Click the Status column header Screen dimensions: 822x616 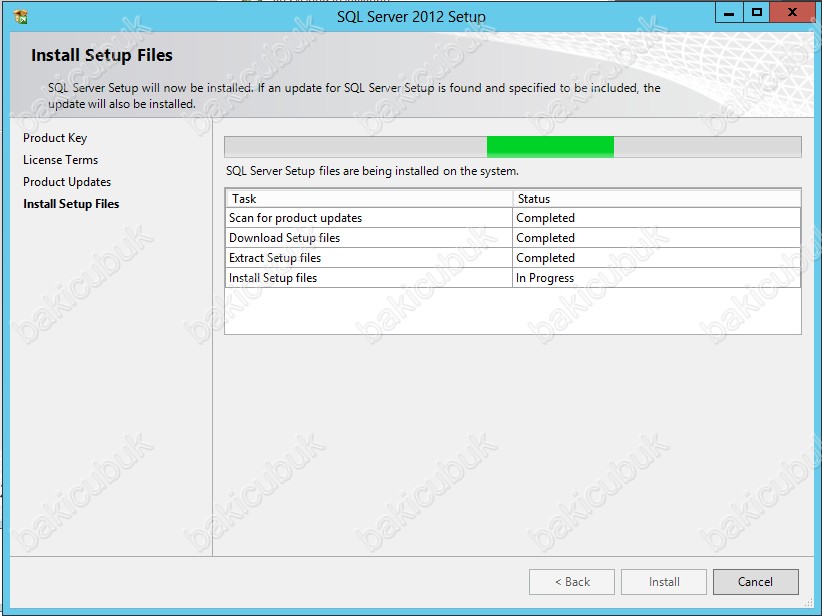click(656, 199)
